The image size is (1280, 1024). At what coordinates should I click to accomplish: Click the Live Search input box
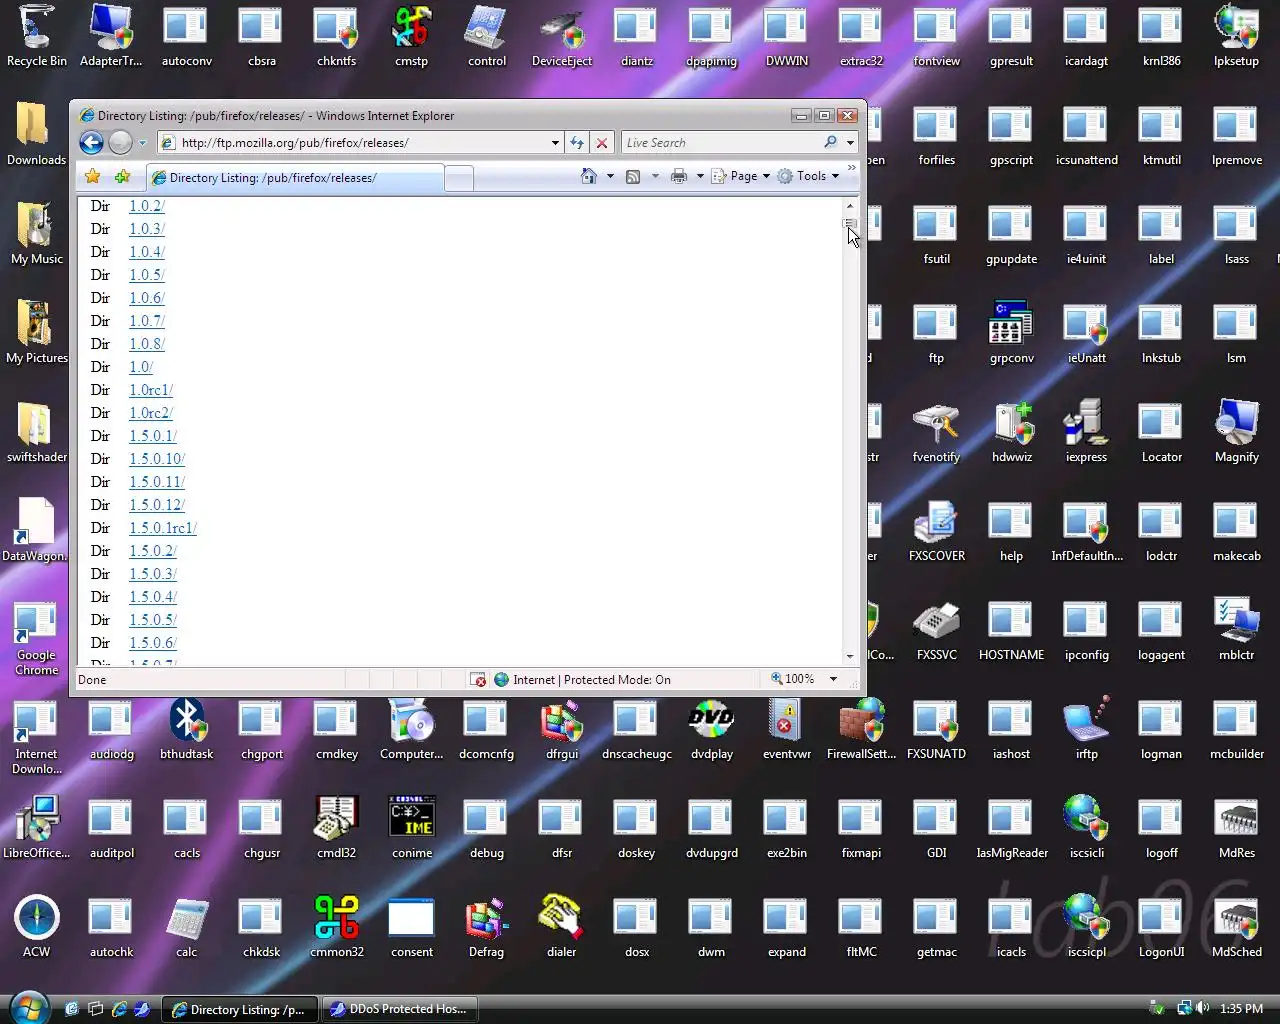pyautogui.click(x=720, y=143)
